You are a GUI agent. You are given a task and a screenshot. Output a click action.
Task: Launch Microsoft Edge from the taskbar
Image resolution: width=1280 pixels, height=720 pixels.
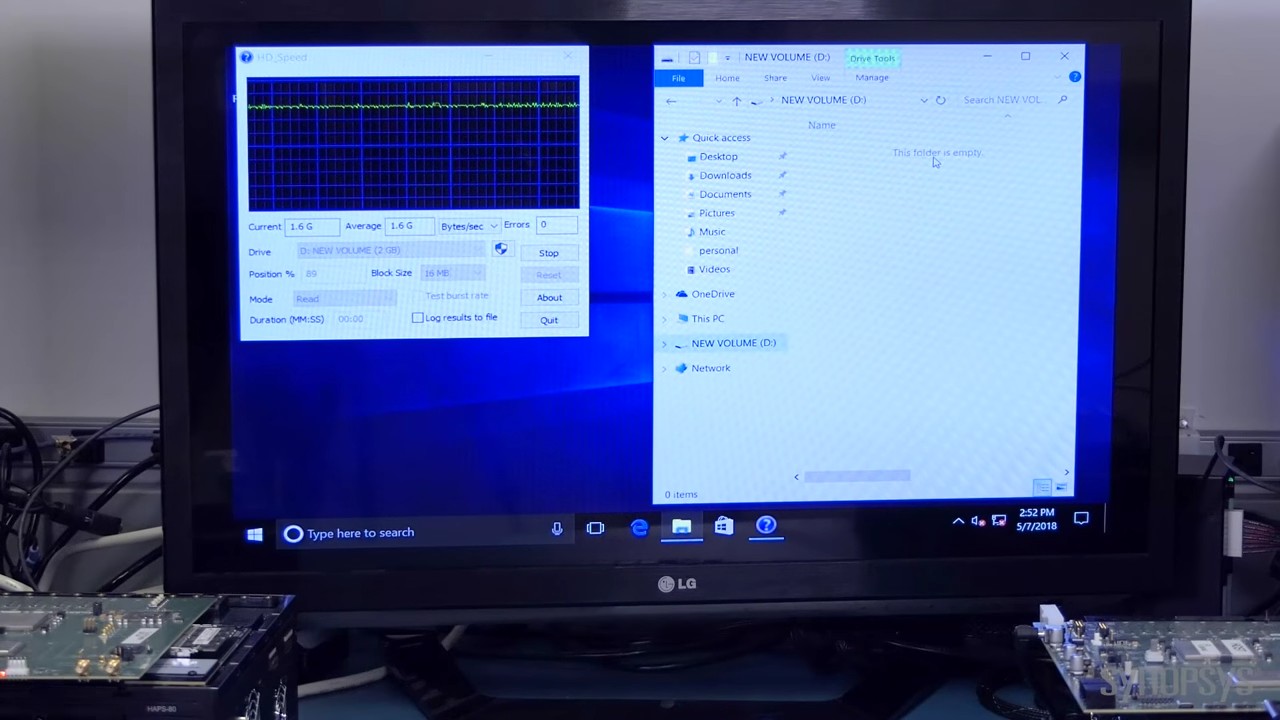click(x=639, y=527)
